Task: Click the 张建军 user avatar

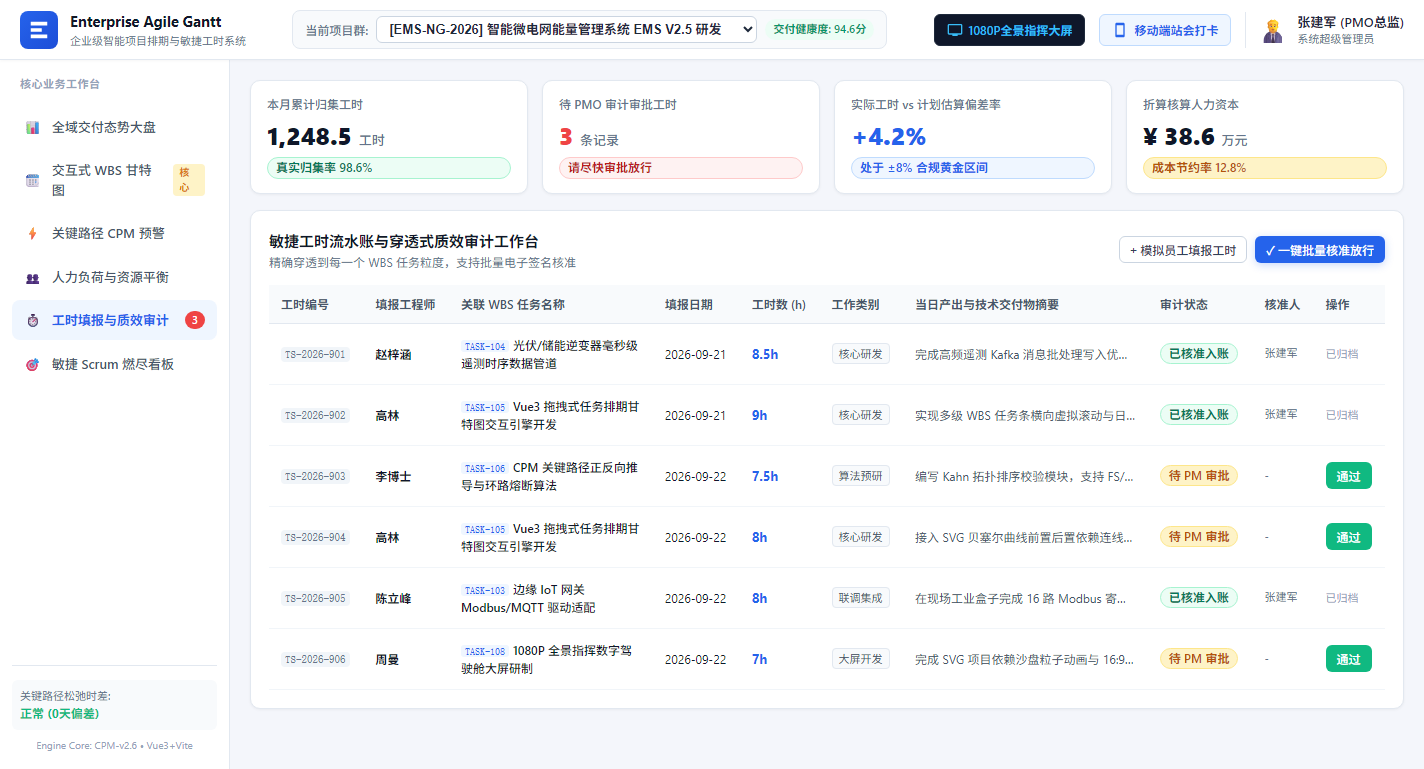Action: 1272,30
